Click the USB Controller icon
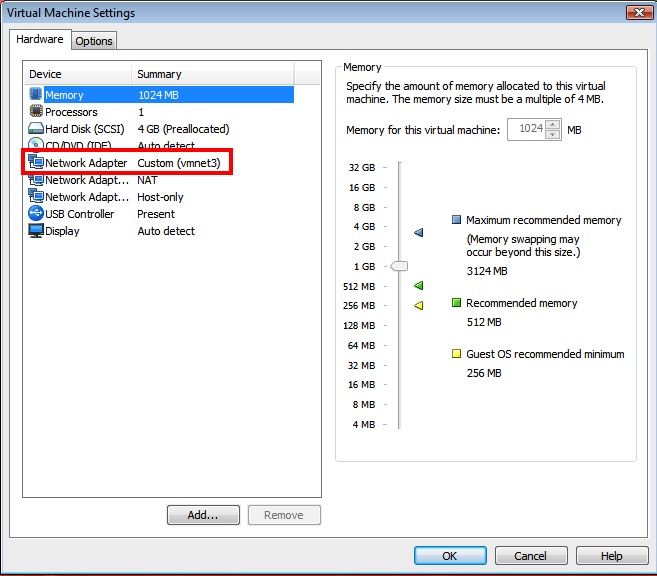The height and width of the screenshot is (576, 657). [36, 214]
